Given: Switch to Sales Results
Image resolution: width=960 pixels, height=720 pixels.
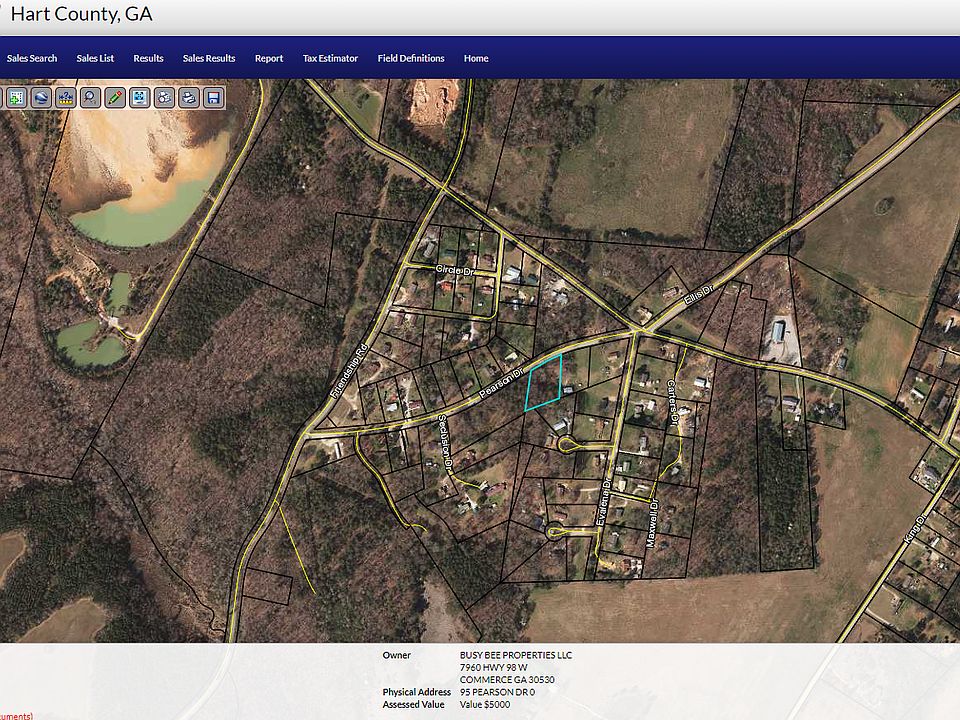Looking at the screenshot, I should tap(208, 58).
